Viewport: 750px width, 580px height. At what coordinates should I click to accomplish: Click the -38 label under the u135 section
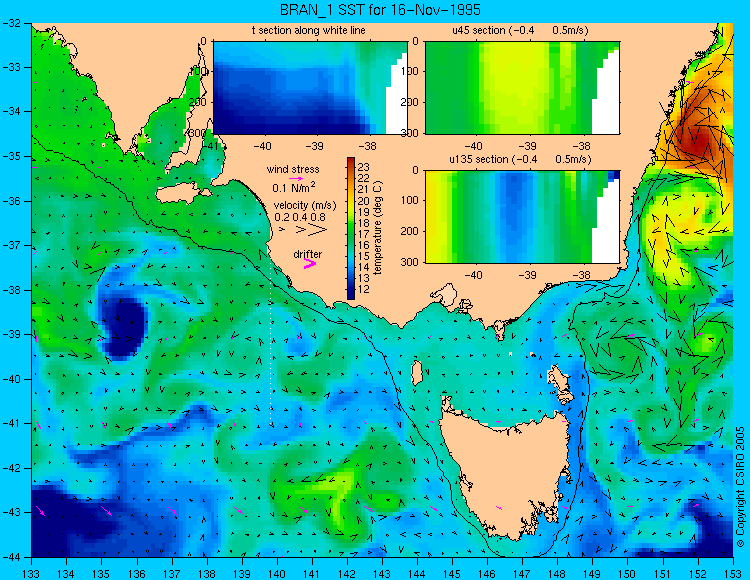tap(581, 275)
